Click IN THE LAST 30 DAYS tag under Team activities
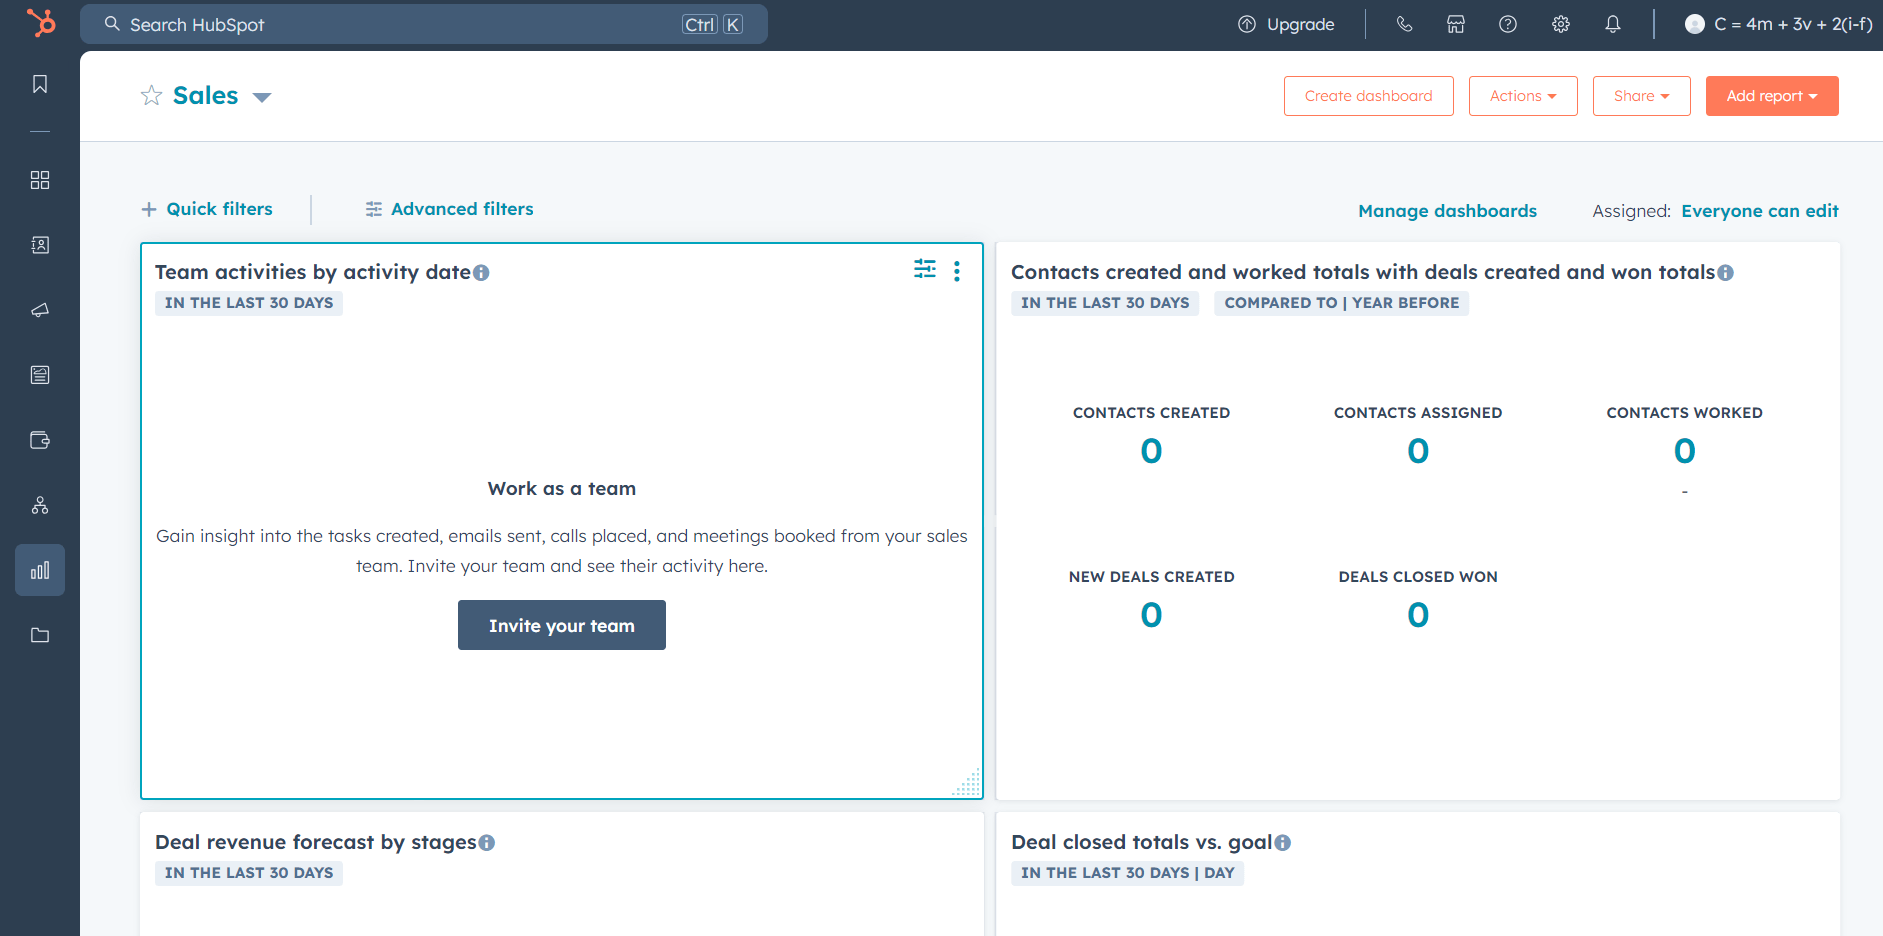The height and width of the screenshot is (936, 1883). tap(249, 303)
